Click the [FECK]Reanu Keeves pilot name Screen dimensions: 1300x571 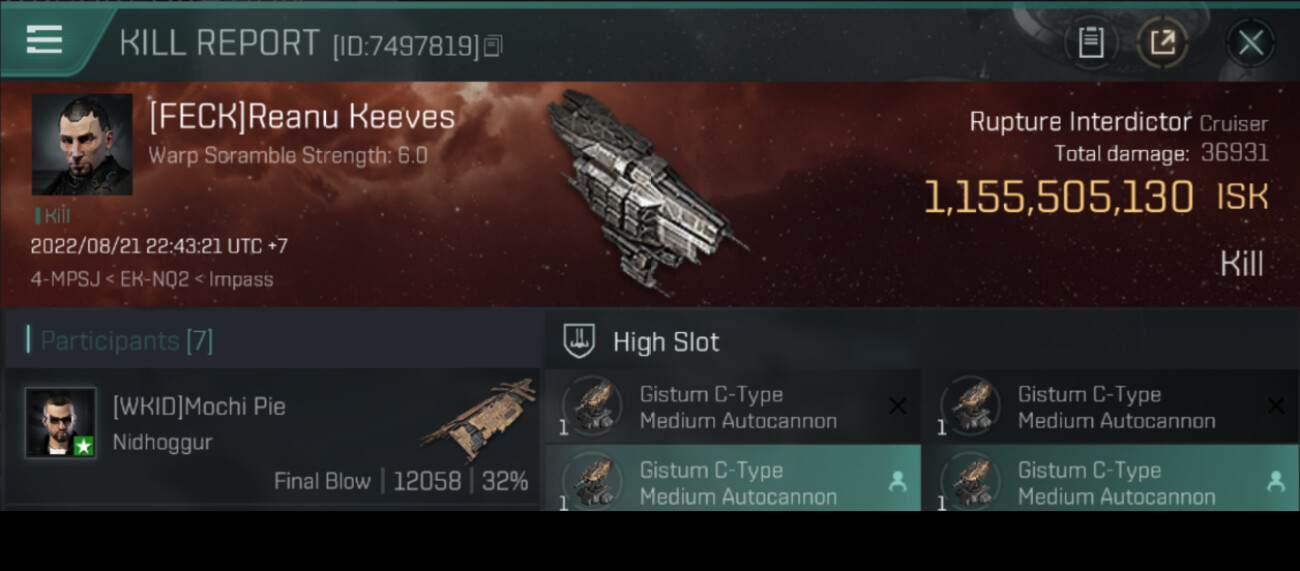[302, 117]
